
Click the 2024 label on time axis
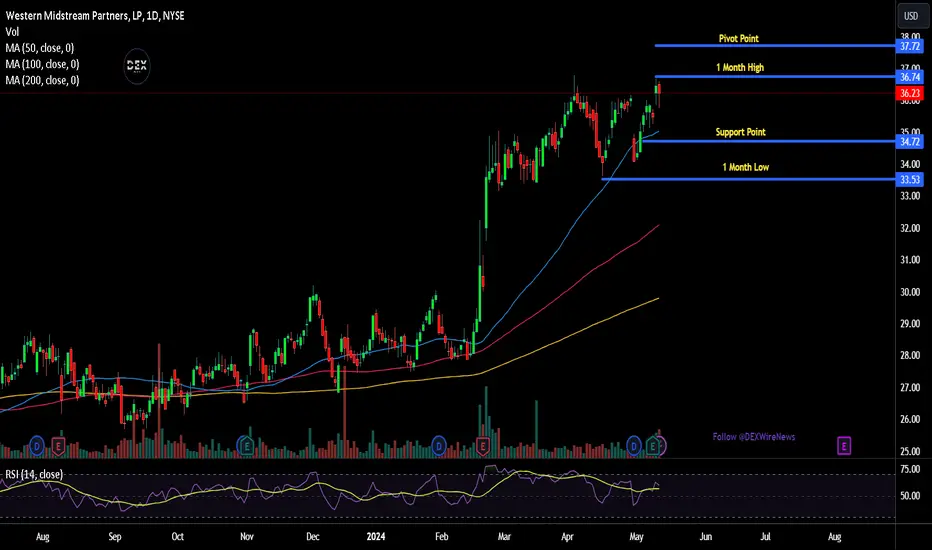click(x=376, y=537)
